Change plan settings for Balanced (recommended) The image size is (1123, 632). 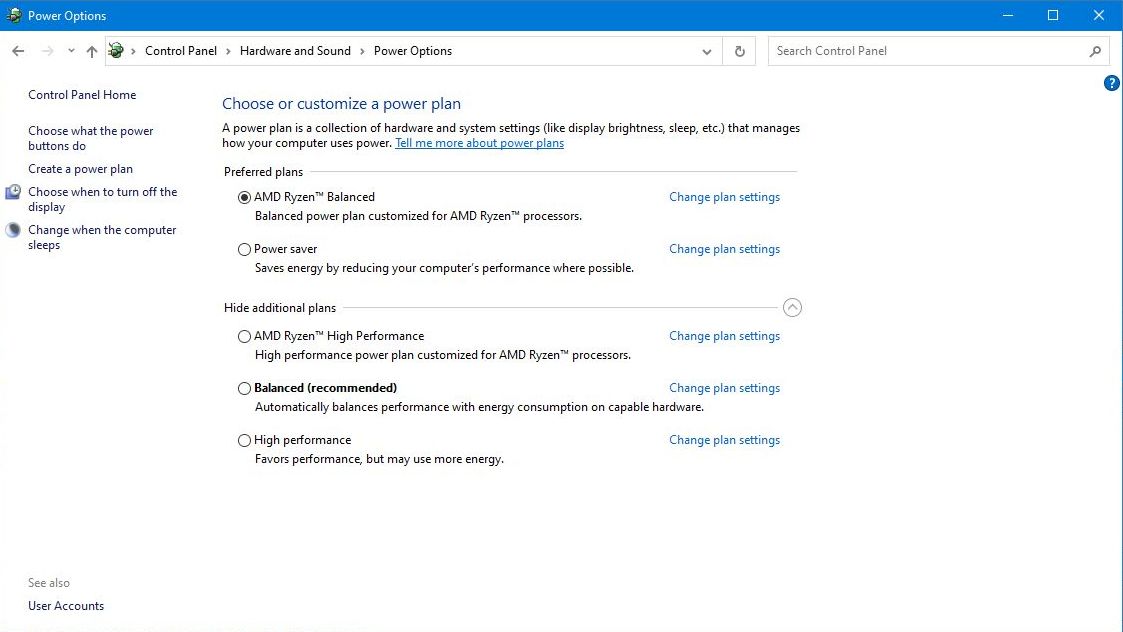724,388
